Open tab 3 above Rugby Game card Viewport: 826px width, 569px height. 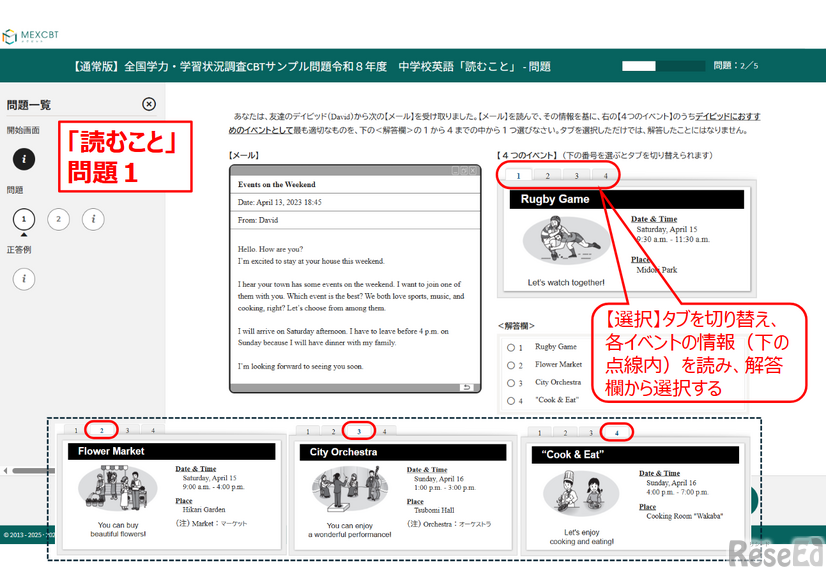tap(576, 176)
